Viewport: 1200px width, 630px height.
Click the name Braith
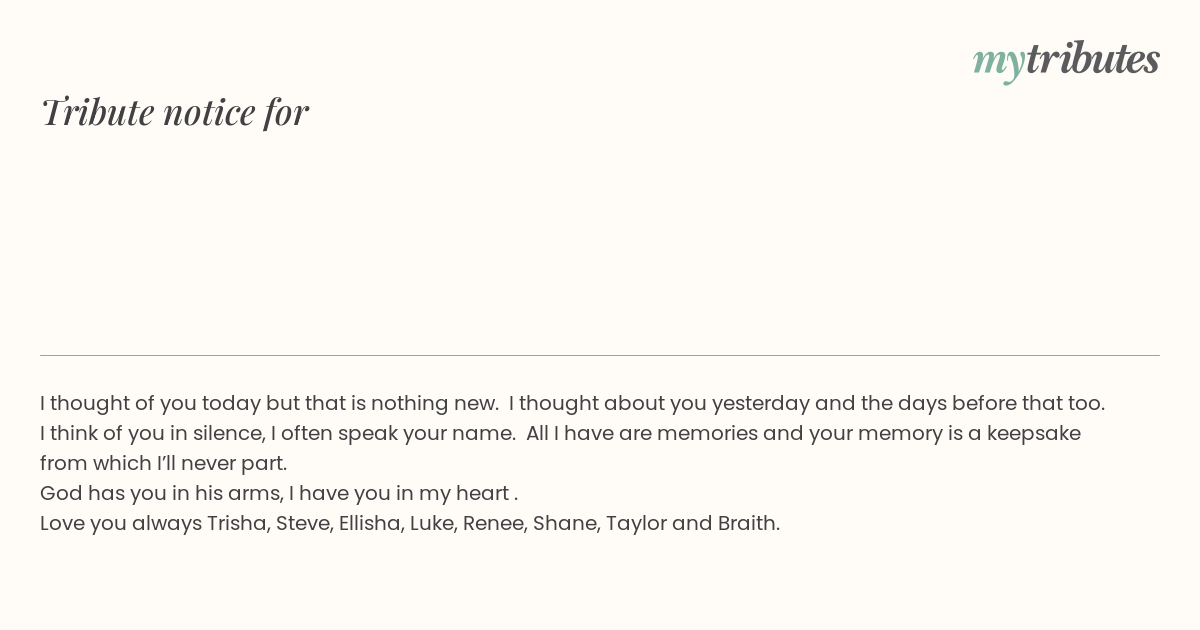[x=748, y=523]
